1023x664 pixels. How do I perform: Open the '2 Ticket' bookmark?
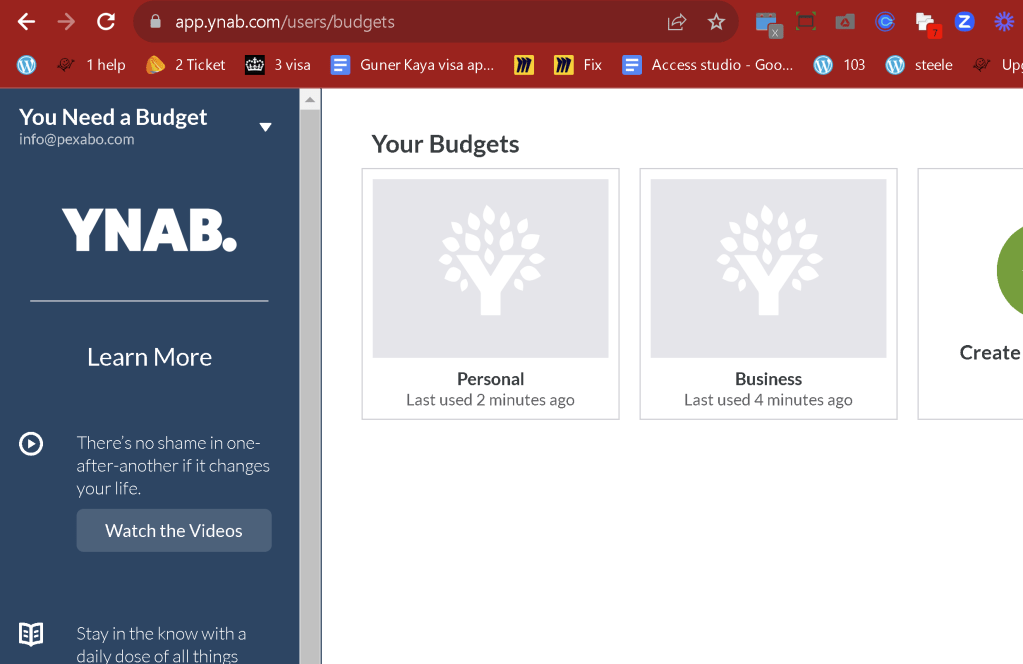click(185, 65)
